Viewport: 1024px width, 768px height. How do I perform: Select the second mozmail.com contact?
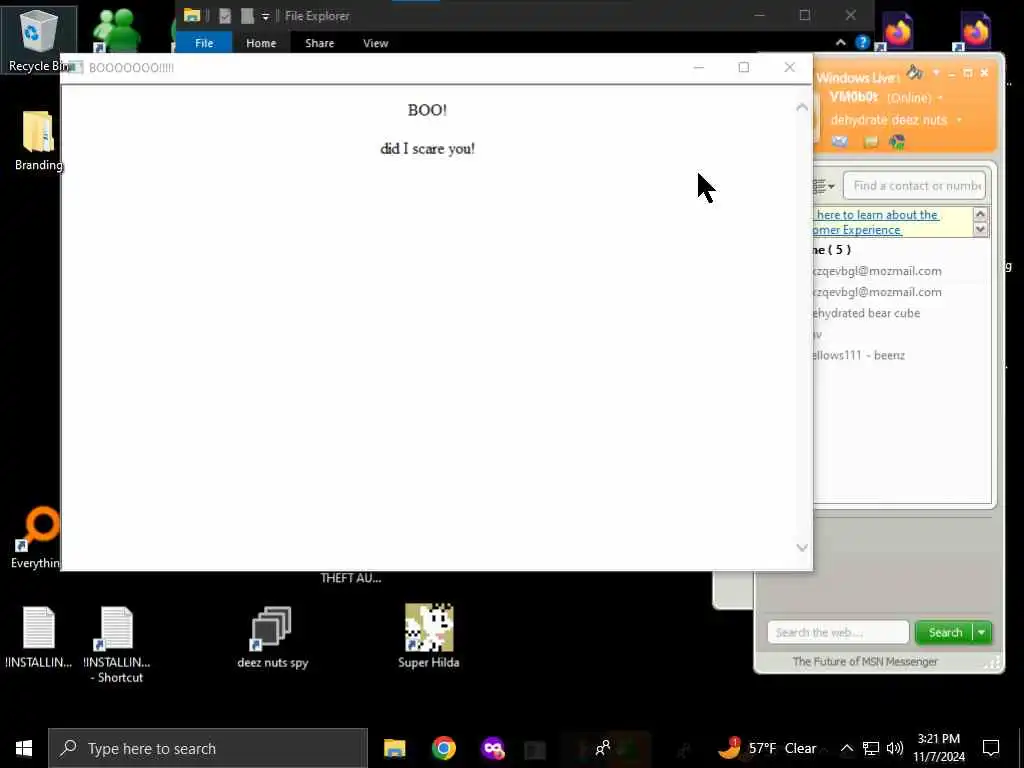pyautogui.click(x=877, y=292)
